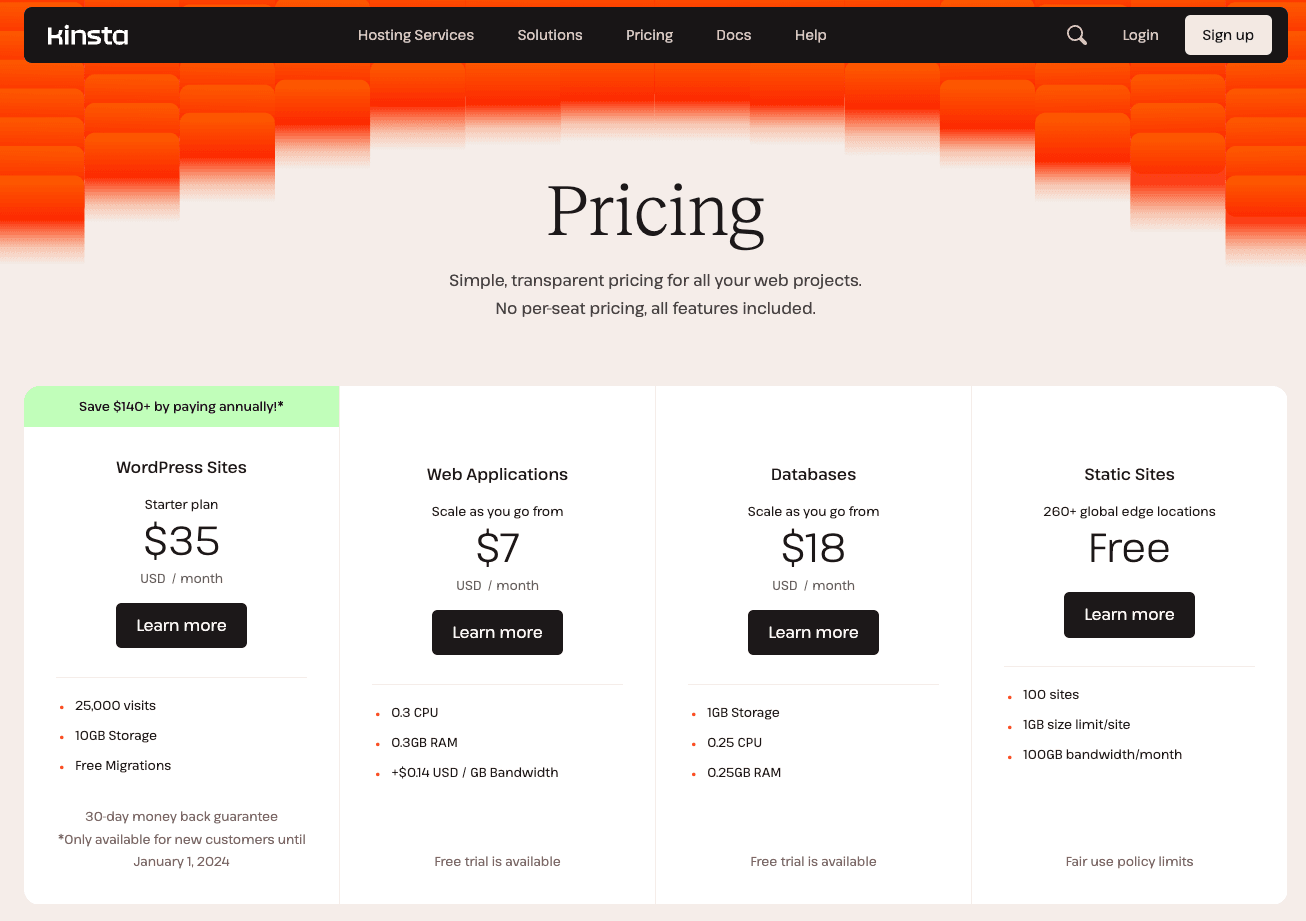Image resolution: width=1306 pixels, height=921 pixels.
Task: Click the $35 starter plan price
Action: click(x=181, y=542)
